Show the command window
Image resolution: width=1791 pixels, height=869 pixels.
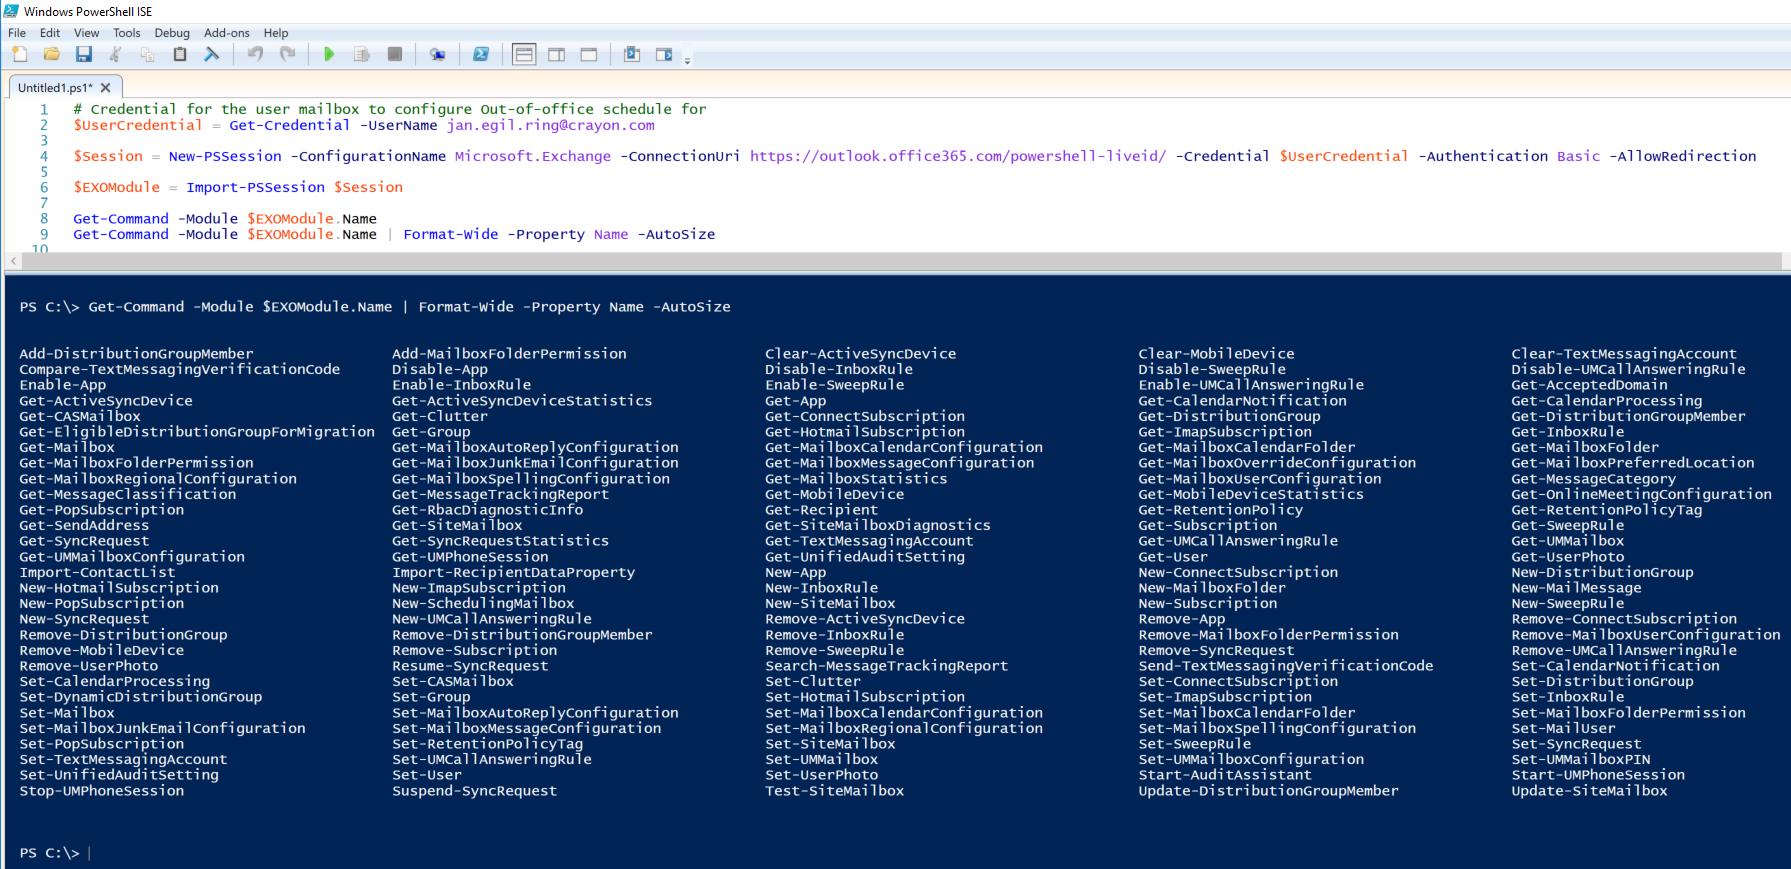(632, 54)
